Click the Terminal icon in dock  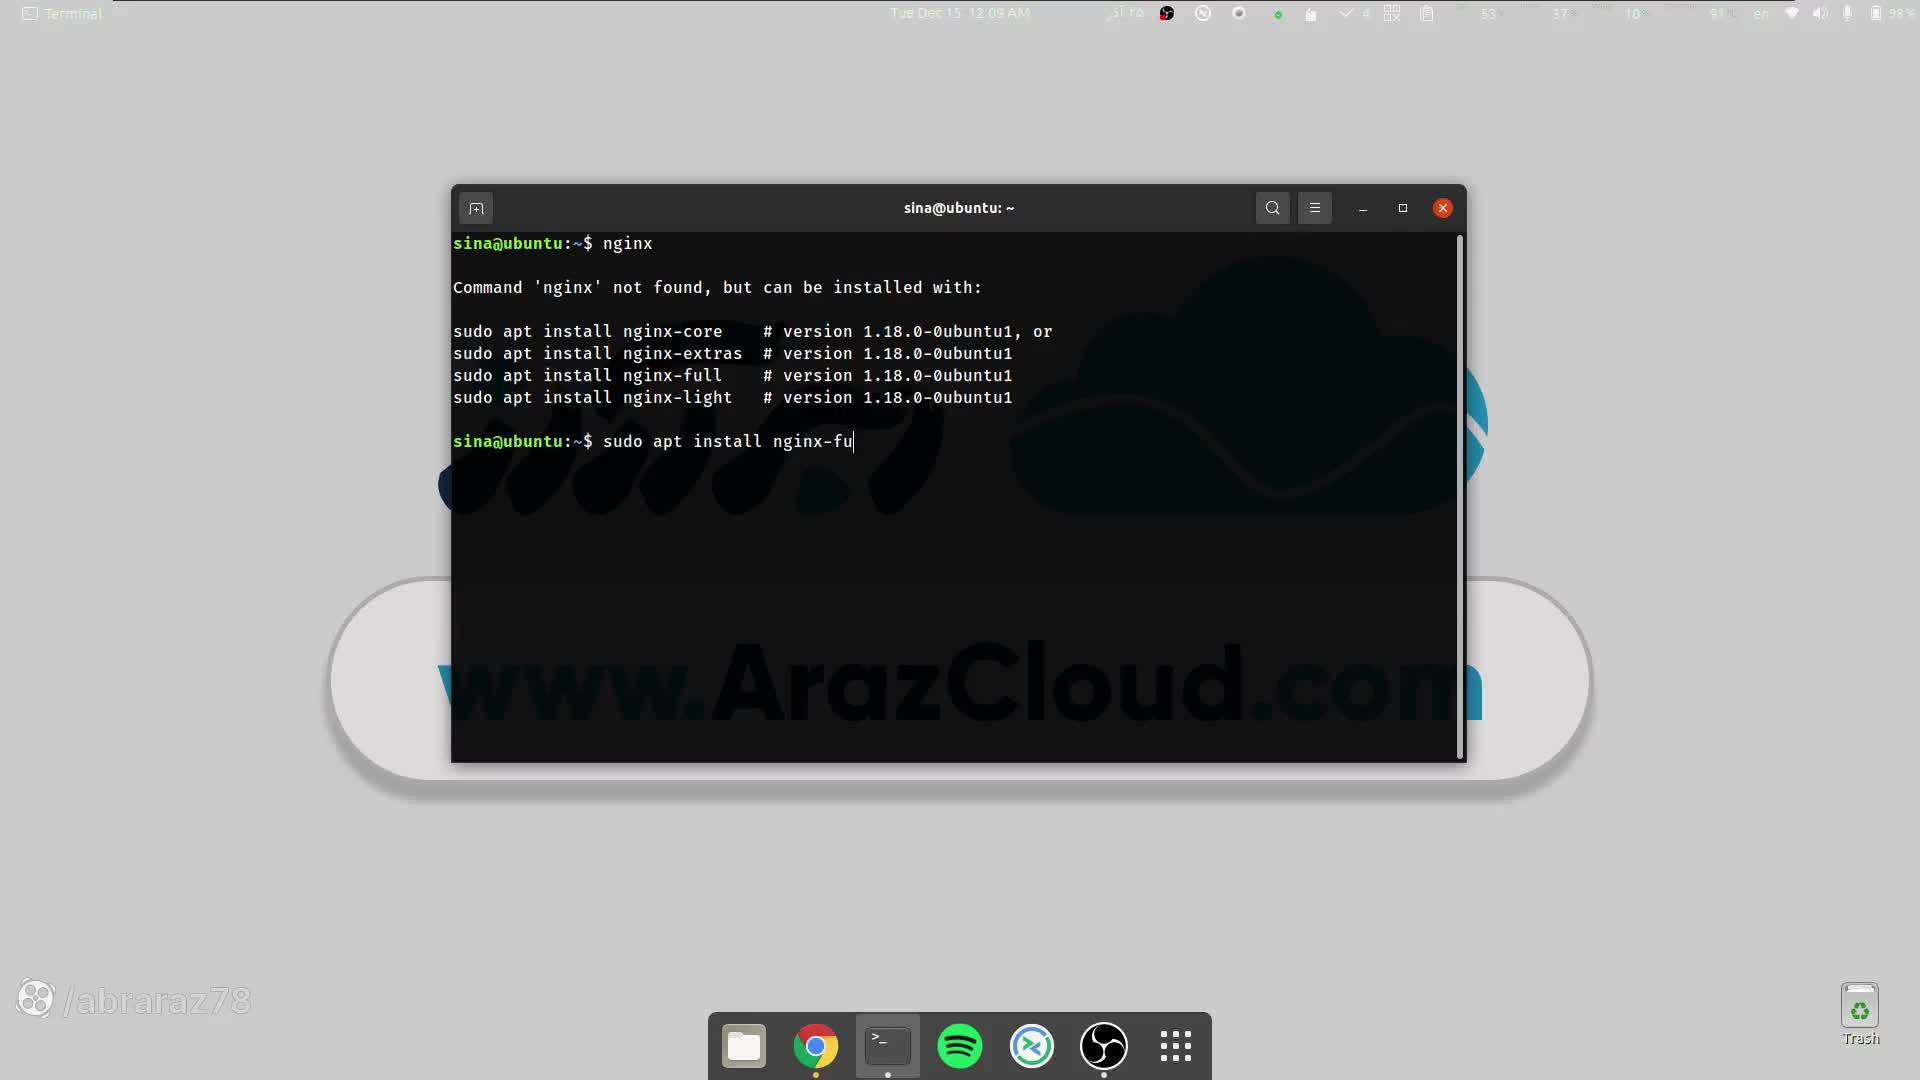tap(888, 1046)
